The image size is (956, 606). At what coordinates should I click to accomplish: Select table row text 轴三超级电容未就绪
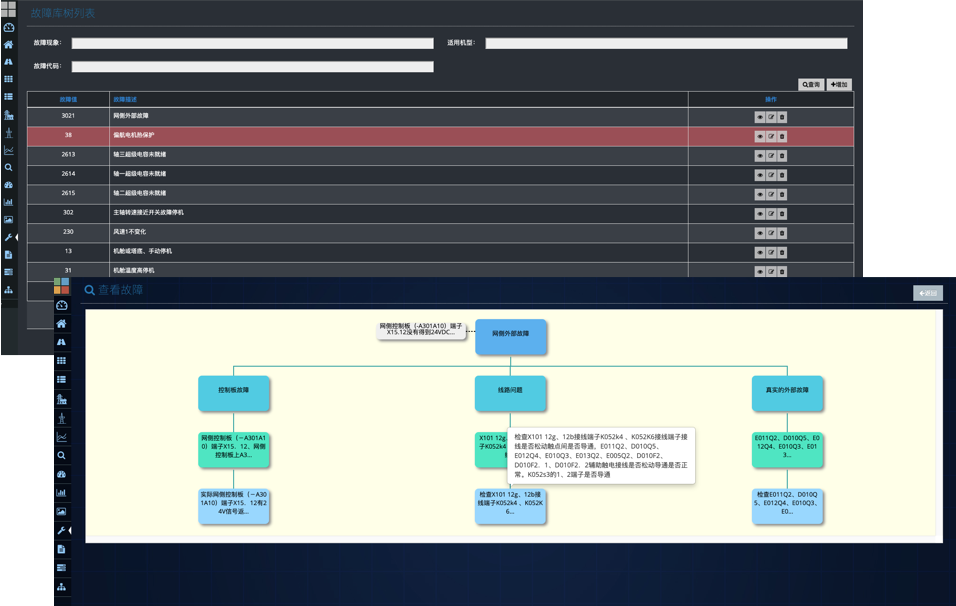coord(140,155)
